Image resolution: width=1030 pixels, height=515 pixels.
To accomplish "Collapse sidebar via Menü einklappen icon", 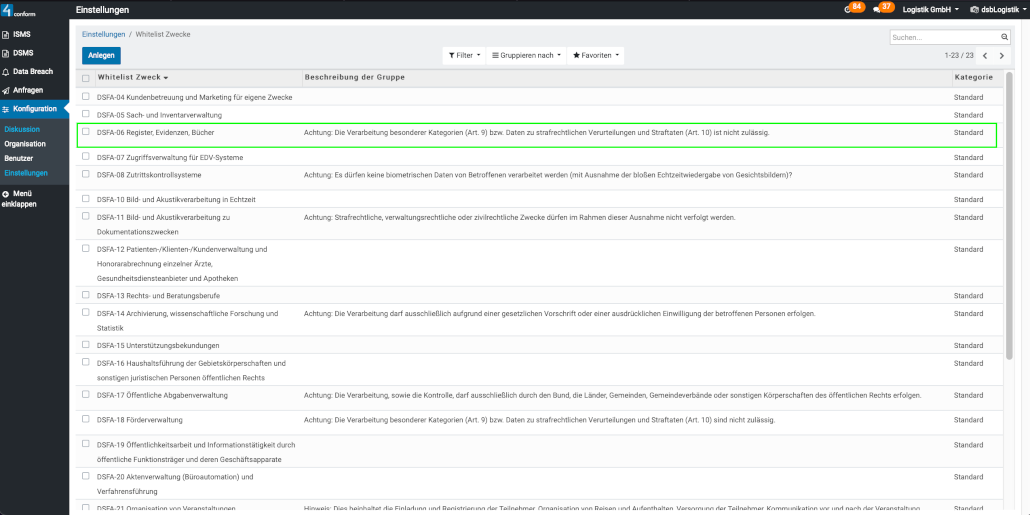I will 6,193.
